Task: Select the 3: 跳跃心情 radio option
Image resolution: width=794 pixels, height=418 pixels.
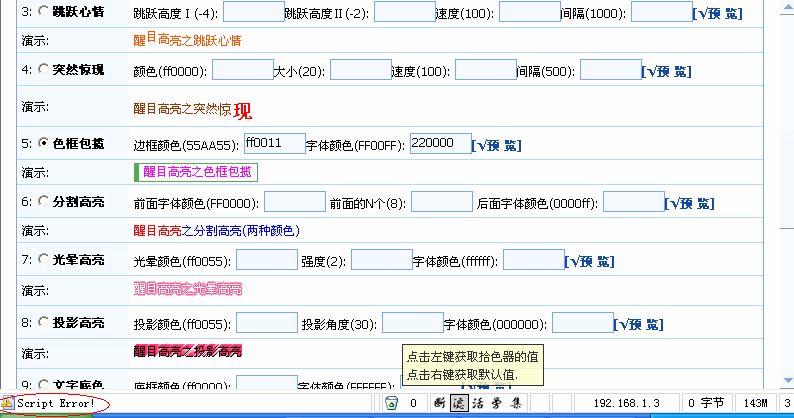Action: coord(44,11)
